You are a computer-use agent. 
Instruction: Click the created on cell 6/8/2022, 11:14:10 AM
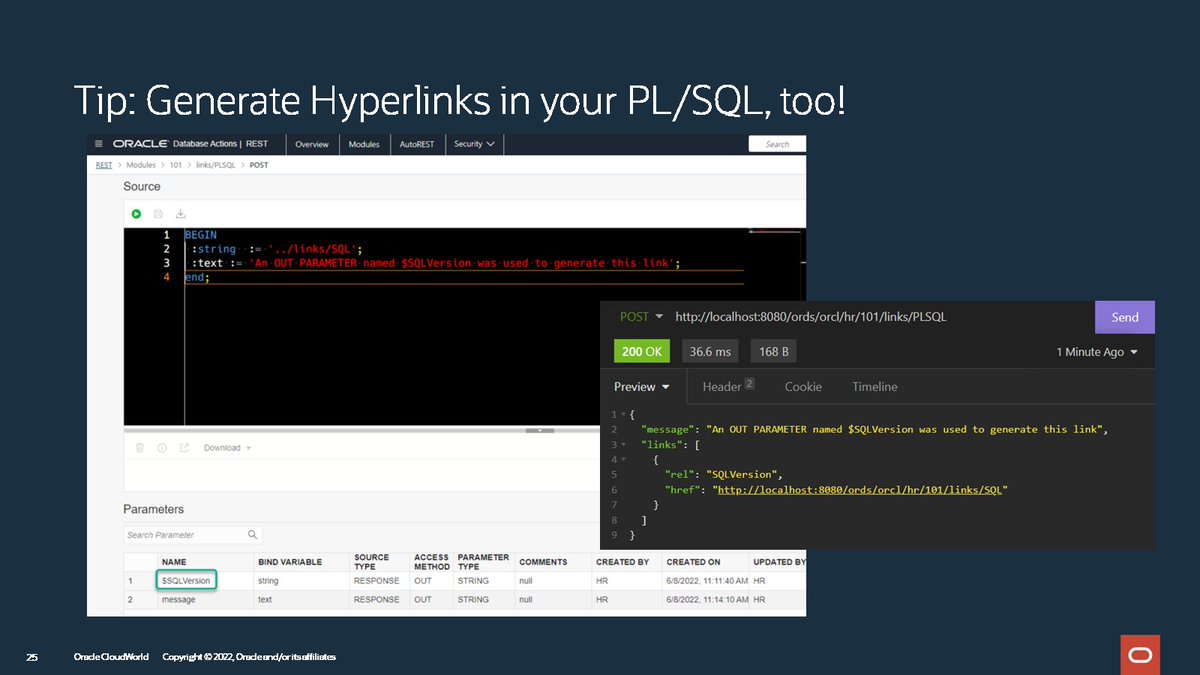click(x=707, y=600)
